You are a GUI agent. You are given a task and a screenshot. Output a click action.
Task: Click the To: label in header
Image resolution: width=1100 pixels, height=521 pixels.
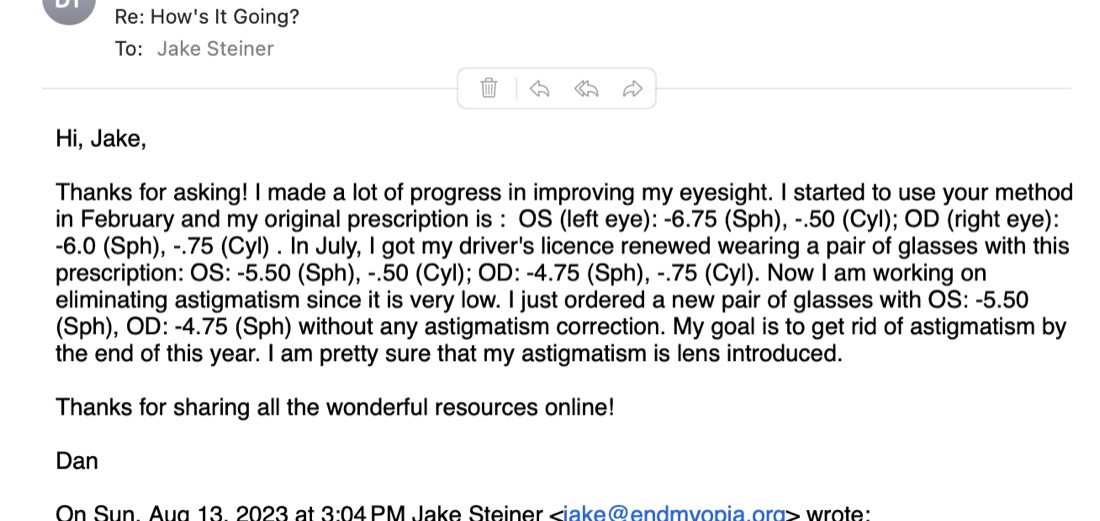pos(129,48)
